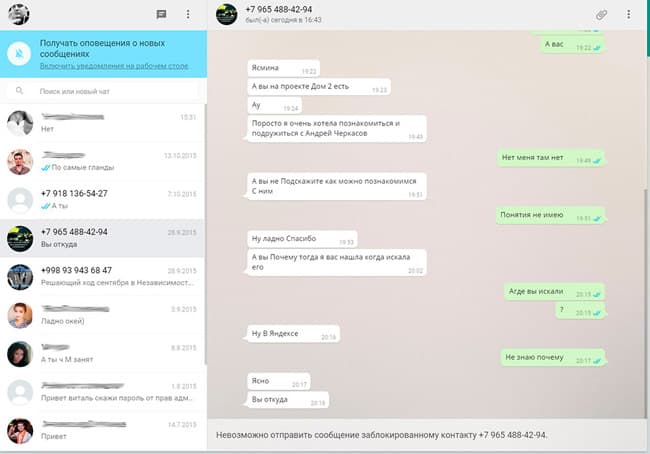
Task: Click the contact avatar in chat header
Action: pyautogui.click(x=226, y=14)
